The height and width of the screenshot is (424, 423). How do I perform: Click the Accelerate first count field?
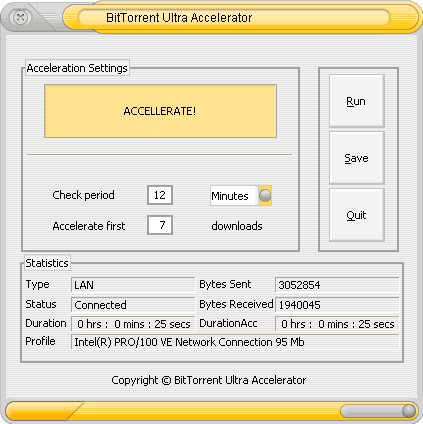point(160,225)
